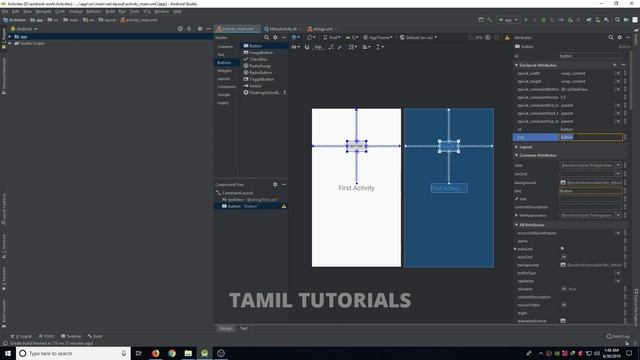Search the Palette panel

267,38
